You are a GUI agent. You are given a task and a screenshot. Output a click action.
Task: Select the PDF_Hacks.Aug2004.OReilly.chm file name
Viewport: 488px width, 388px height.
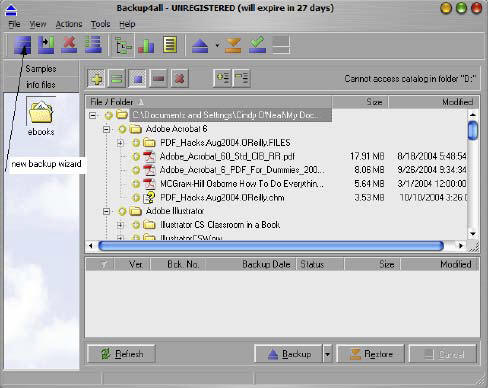click(x=222, y=198)
